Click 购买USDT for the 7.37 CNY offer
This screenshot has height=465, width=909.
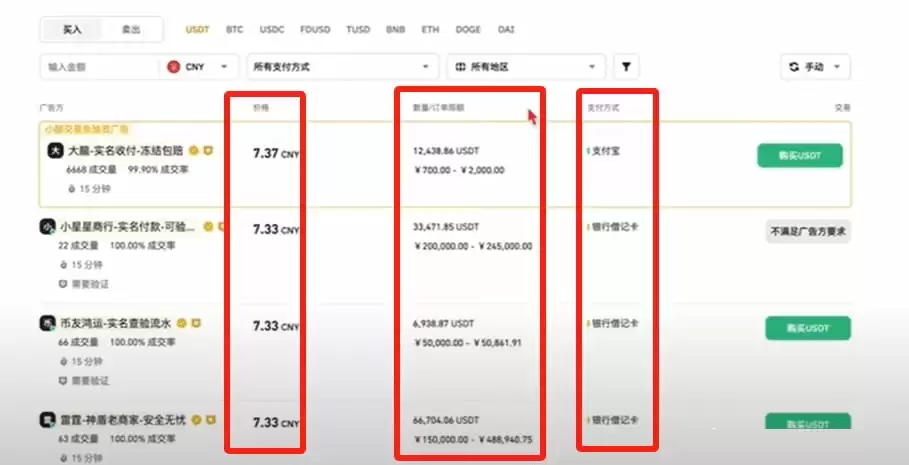click(799, 155)
